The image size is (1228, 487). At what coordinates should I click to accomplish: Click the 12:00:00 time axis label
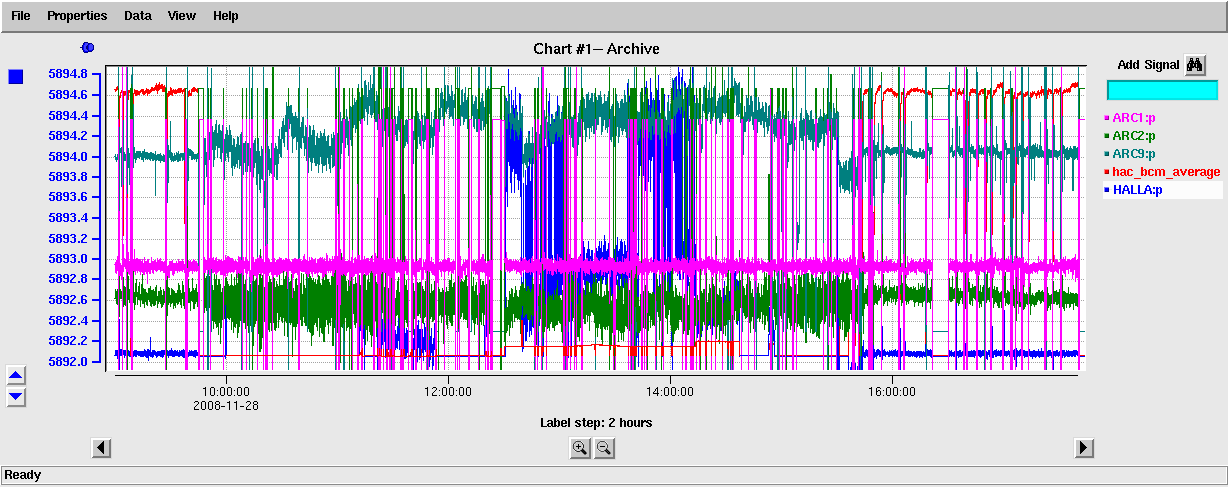tap(448, 392)
